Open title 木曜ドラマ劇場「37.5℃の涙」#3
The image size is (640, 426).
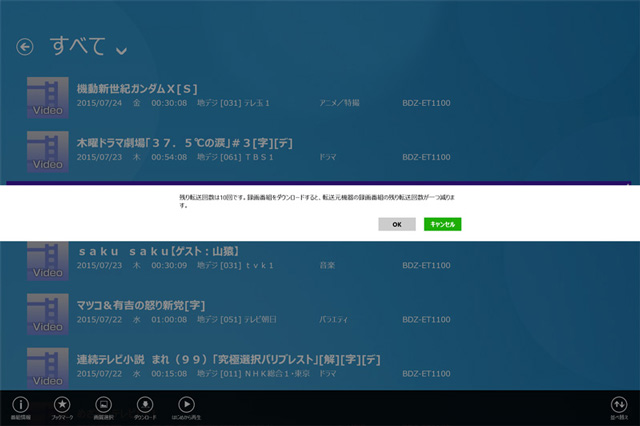184,143
